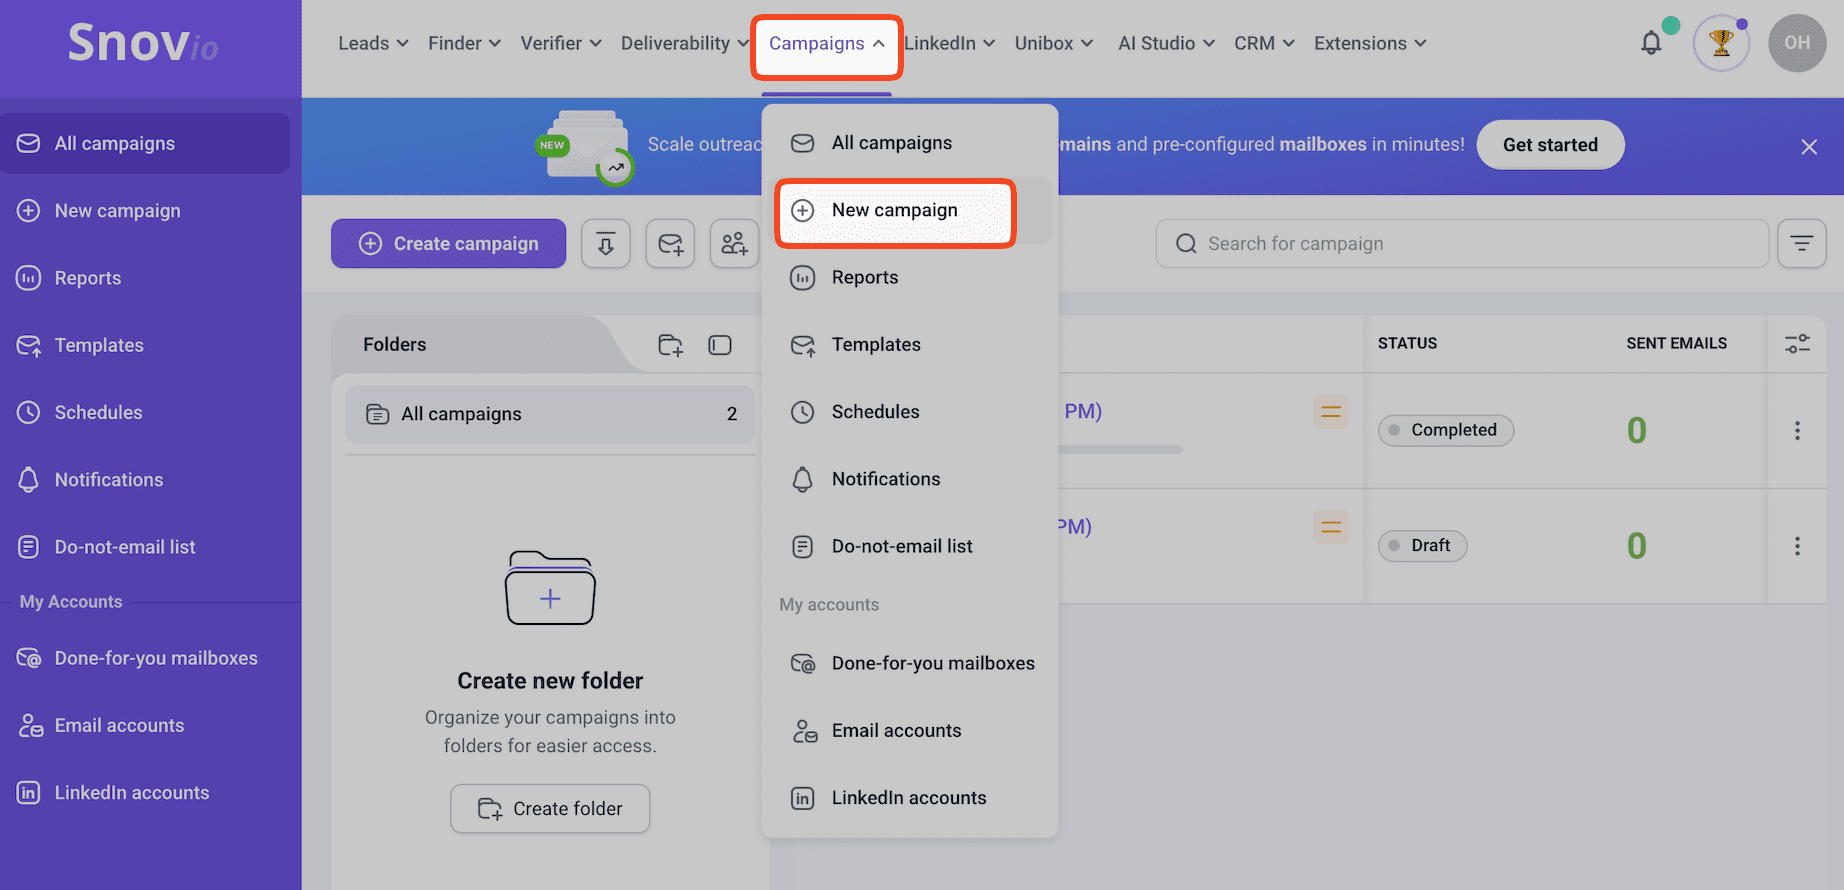1844x890 pixels.
Task: Choose Templates in the Campaigns dropdown
Action: point(876,345)
